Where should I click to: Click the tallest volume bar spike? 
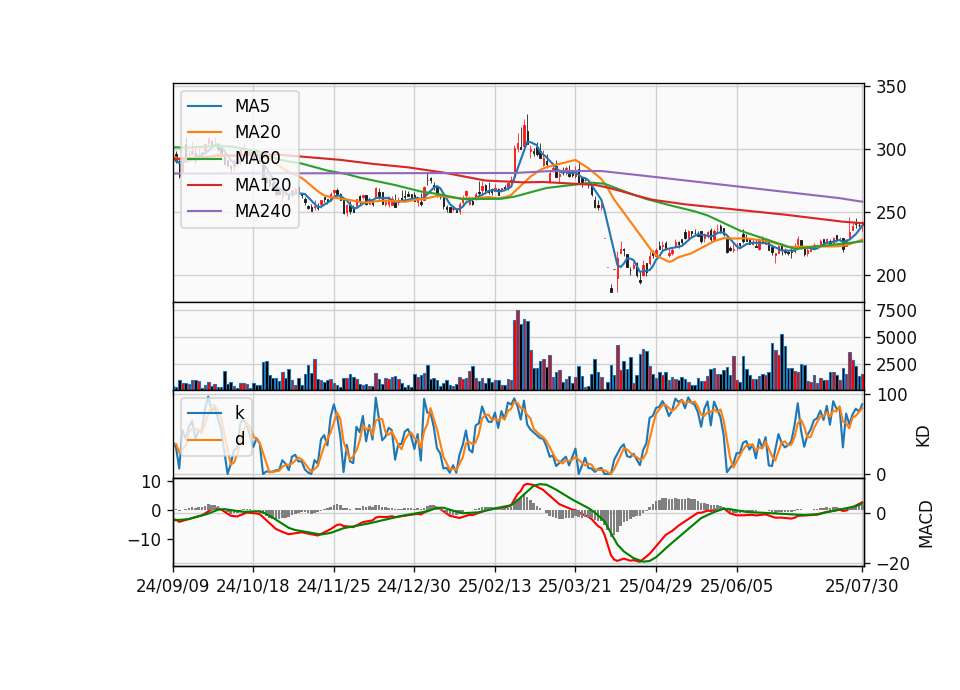coord(518,350)
